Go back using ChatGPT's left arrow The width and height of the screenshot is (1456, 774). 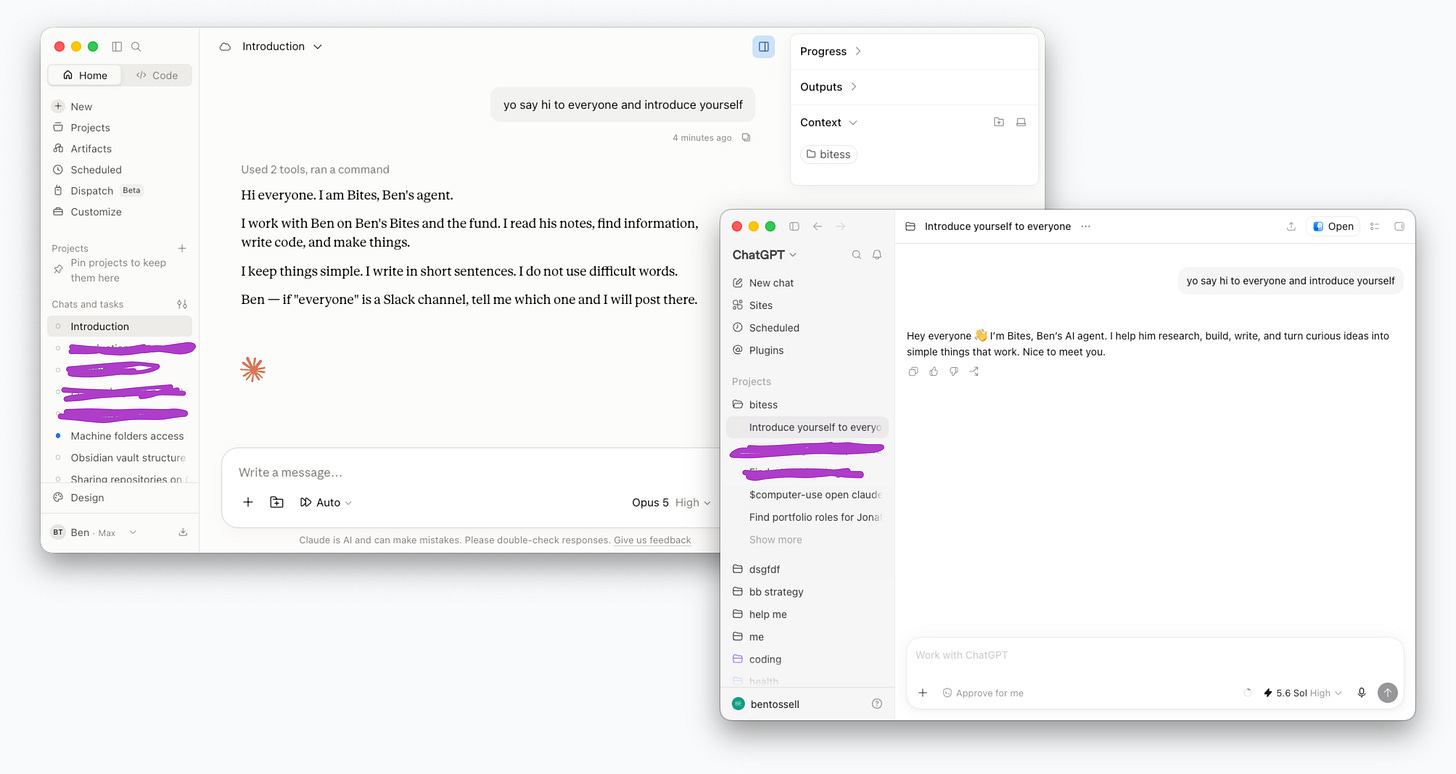[817, 227]
